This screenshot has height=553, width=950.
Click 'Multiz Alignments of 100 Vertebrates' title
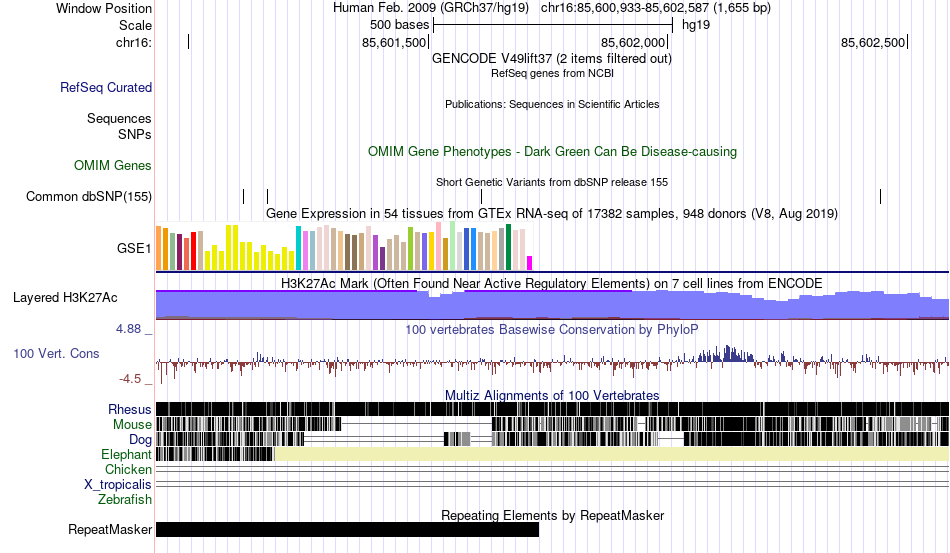point(552,396)
